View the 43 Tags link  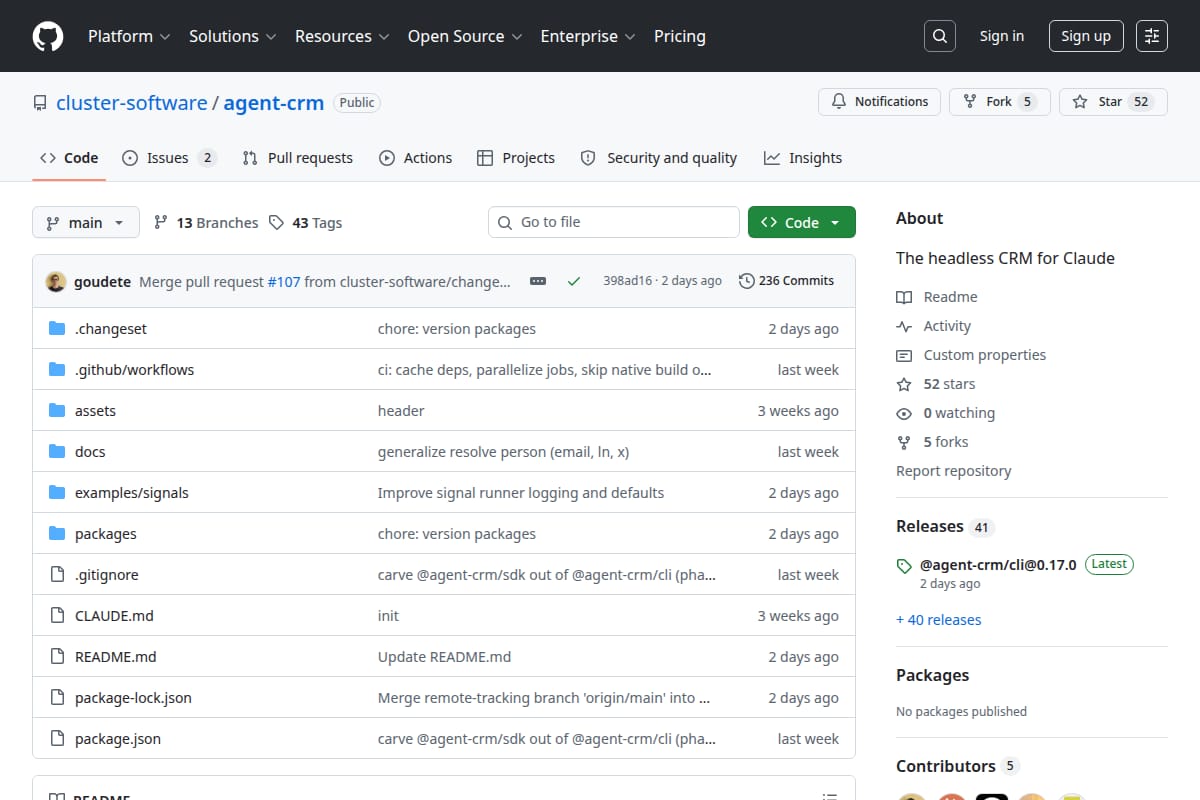pyautogui.click(x=306, y=222)
